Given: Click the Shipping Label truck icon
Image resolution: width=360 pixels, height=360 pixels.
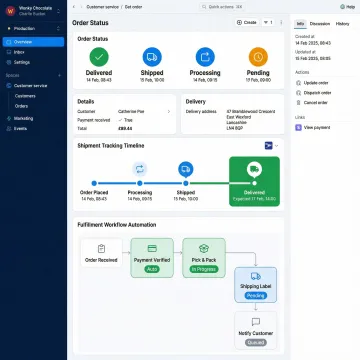Looking at the screenshot, I should click(x=256, y=276).
